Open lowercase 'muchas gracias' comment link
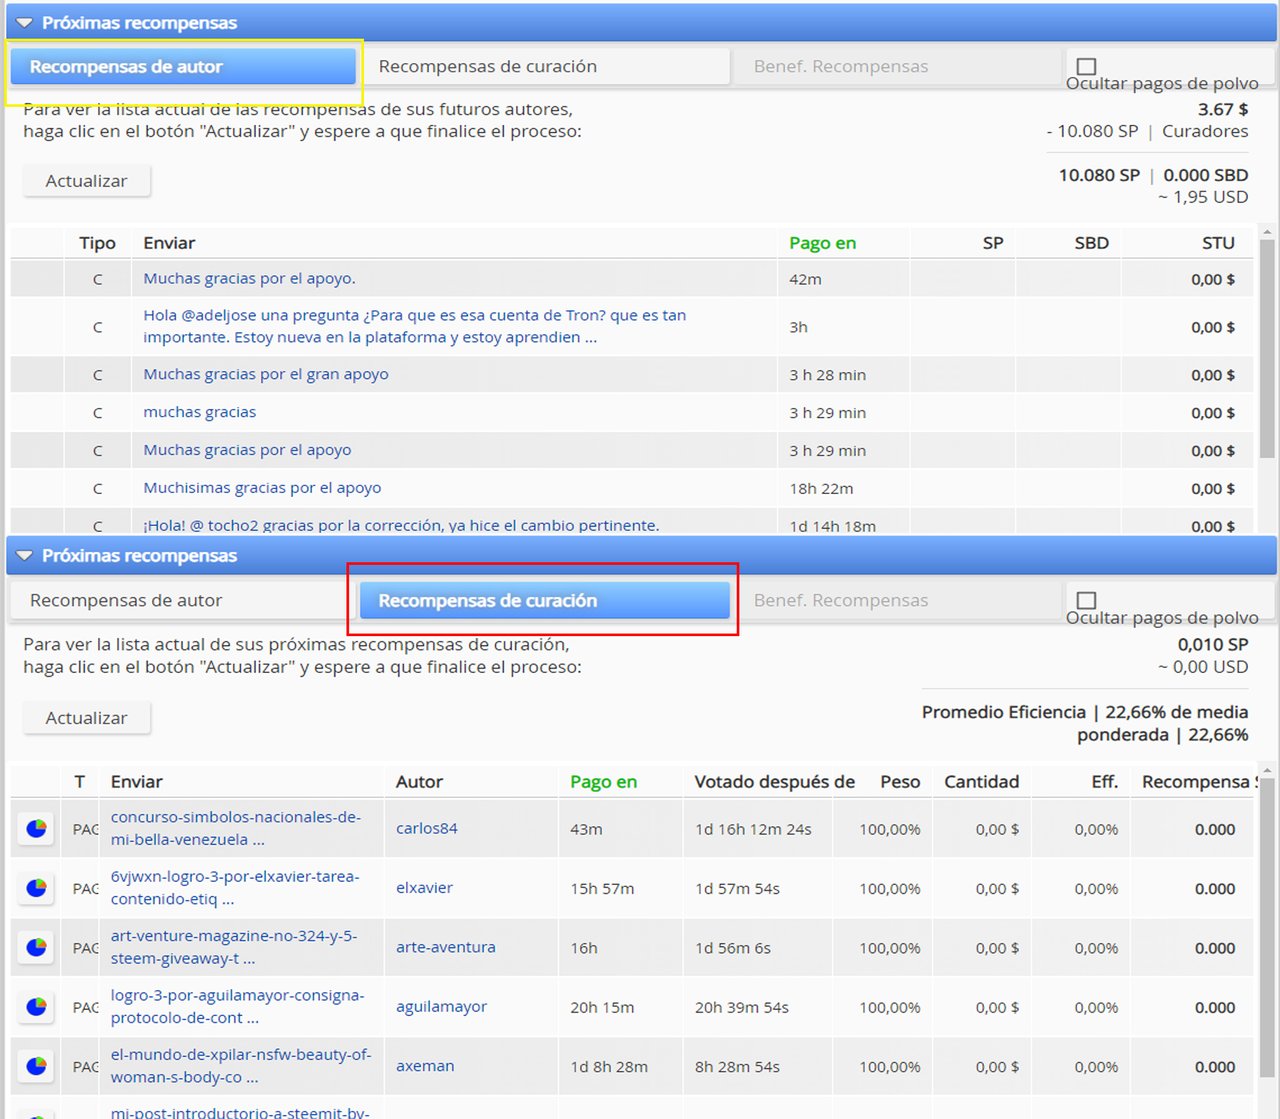 point(199,412)
